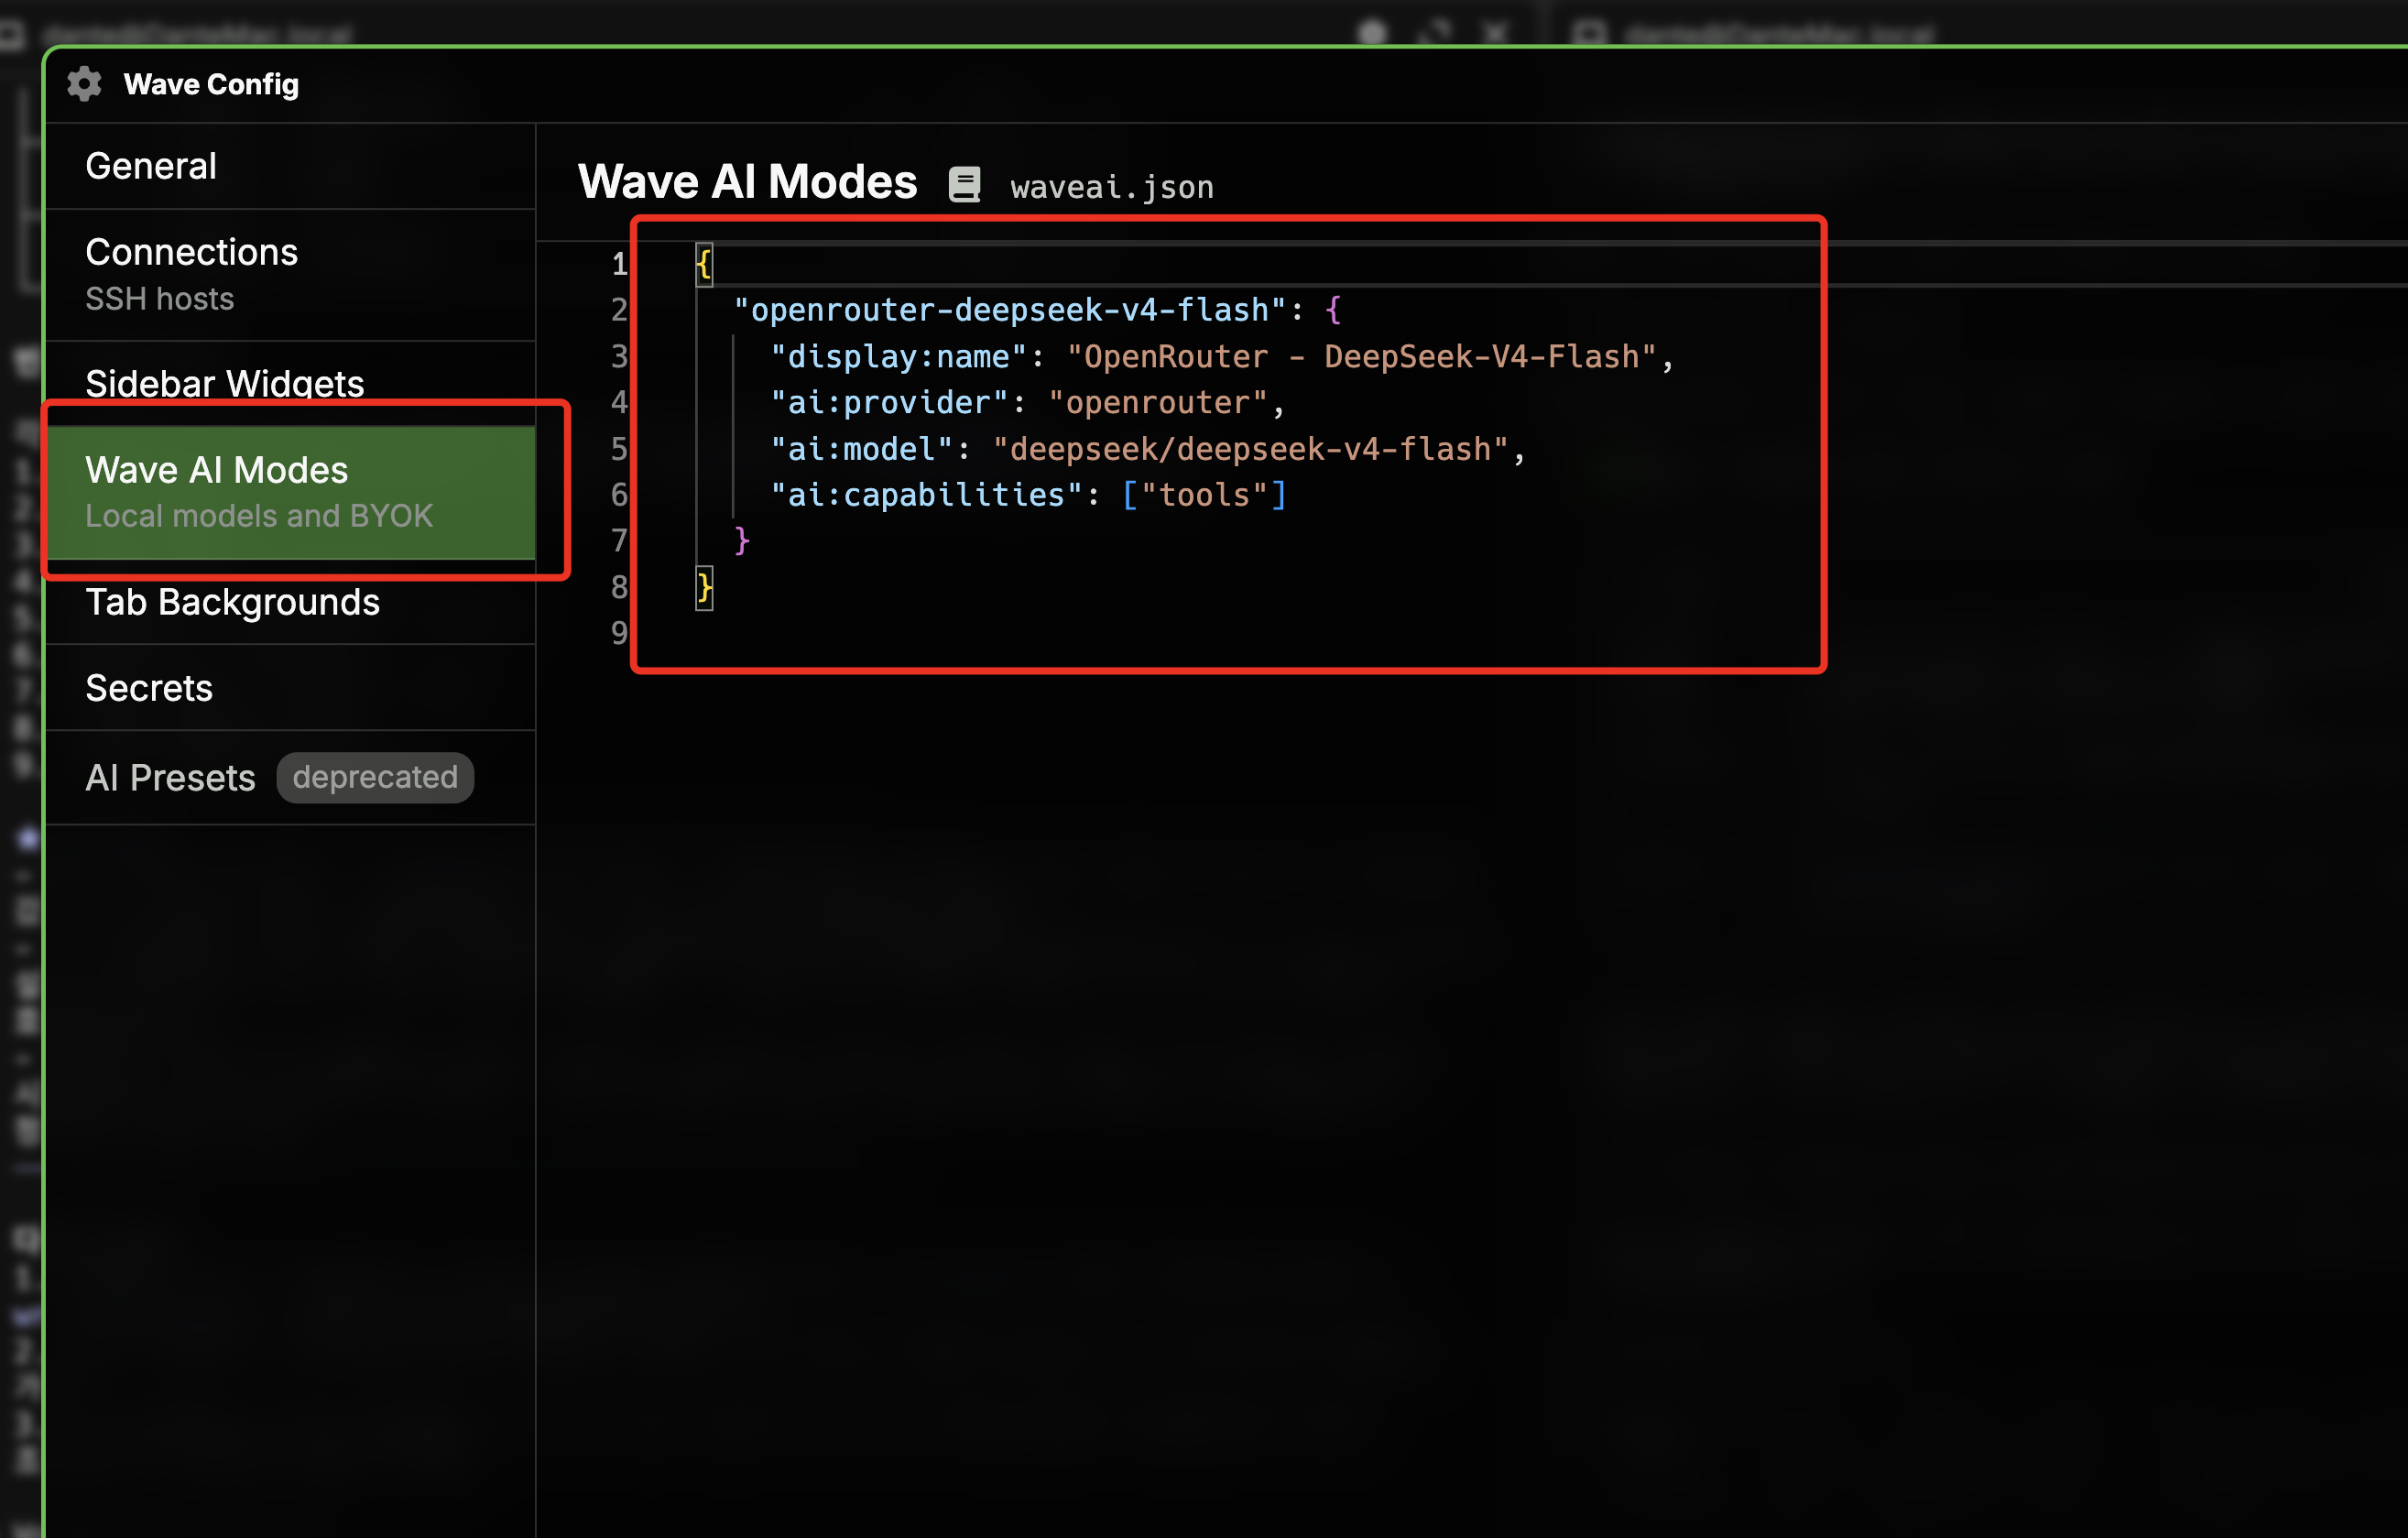The image size is (2408, 1538).
Task: Click the "ai:capabilities" key
Action: [x=926, y=495]
